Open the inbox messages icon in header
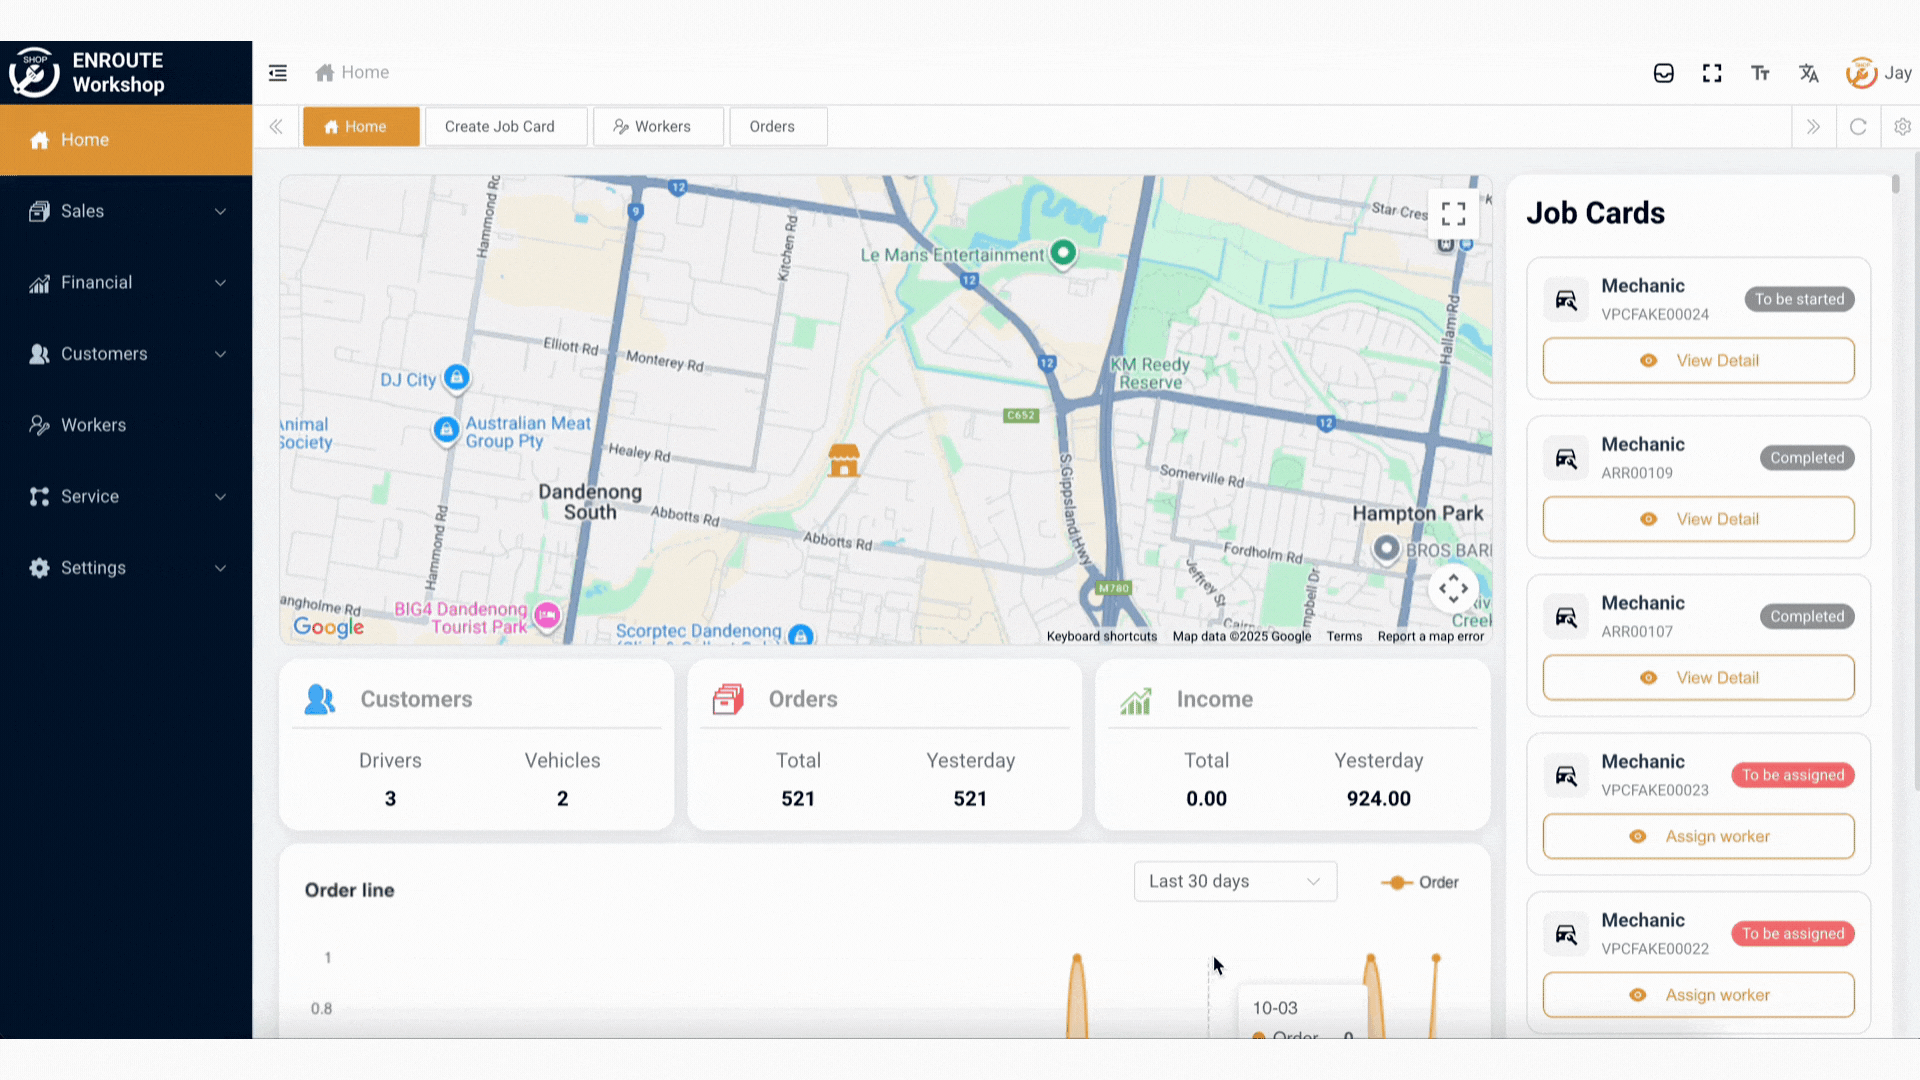This screenshot has height=1080, width=1920. 1663,73
